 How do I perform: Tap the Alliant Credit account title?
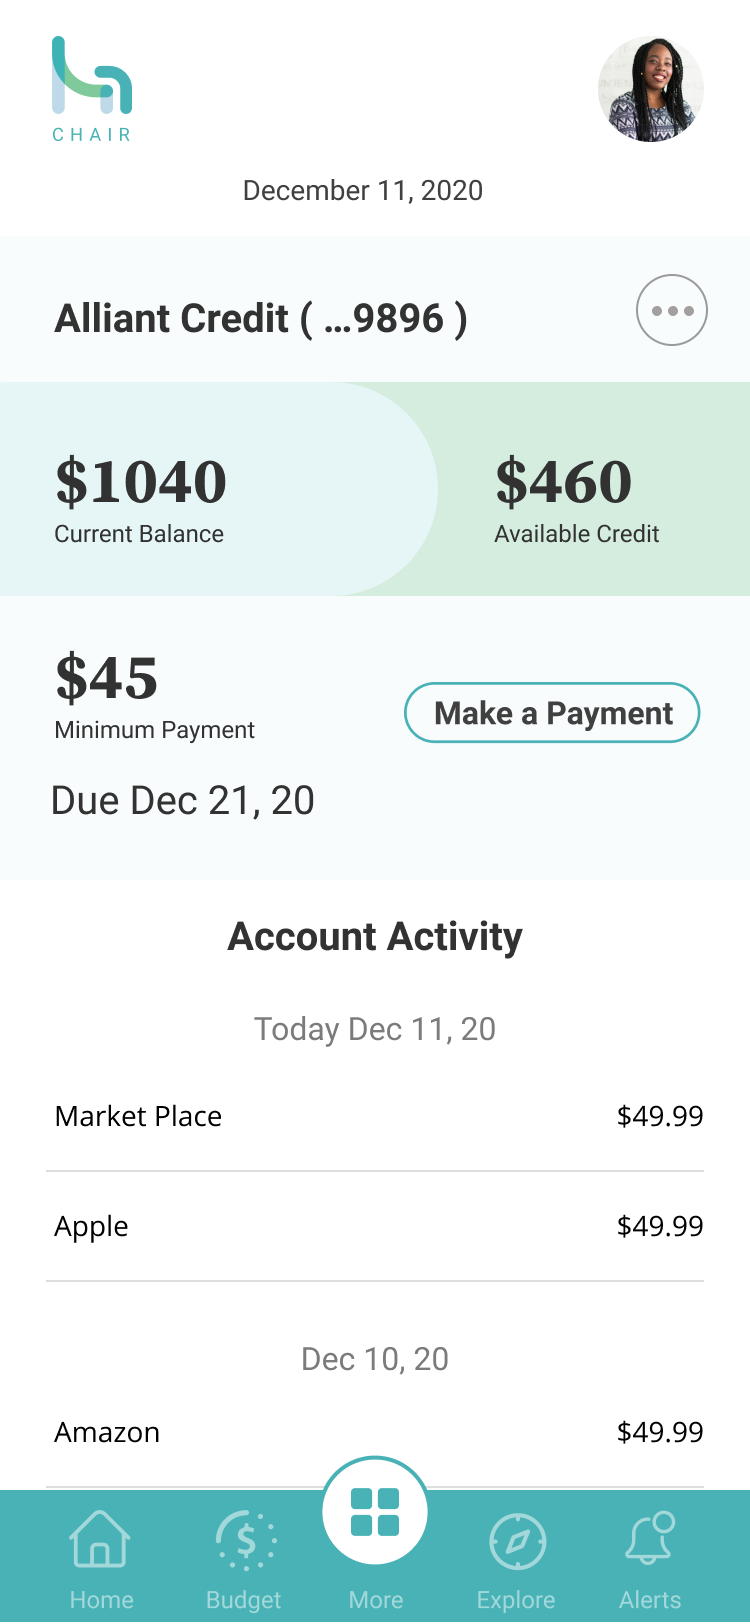coord(261,319)
